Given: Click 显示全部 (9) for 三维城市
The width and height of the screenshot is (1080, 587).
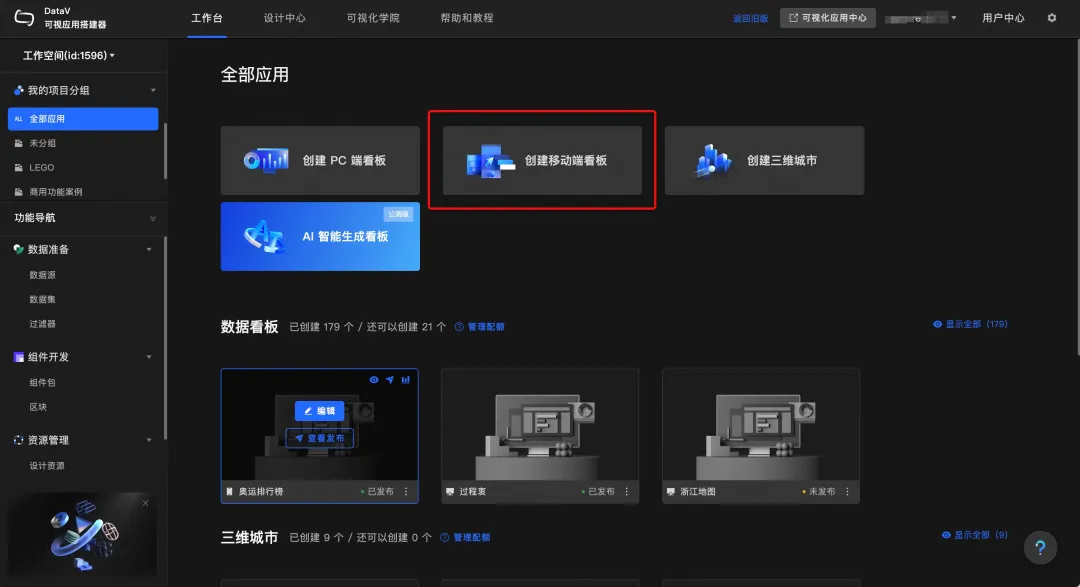Looking at the screenshot, I should [x=975, y=535].
